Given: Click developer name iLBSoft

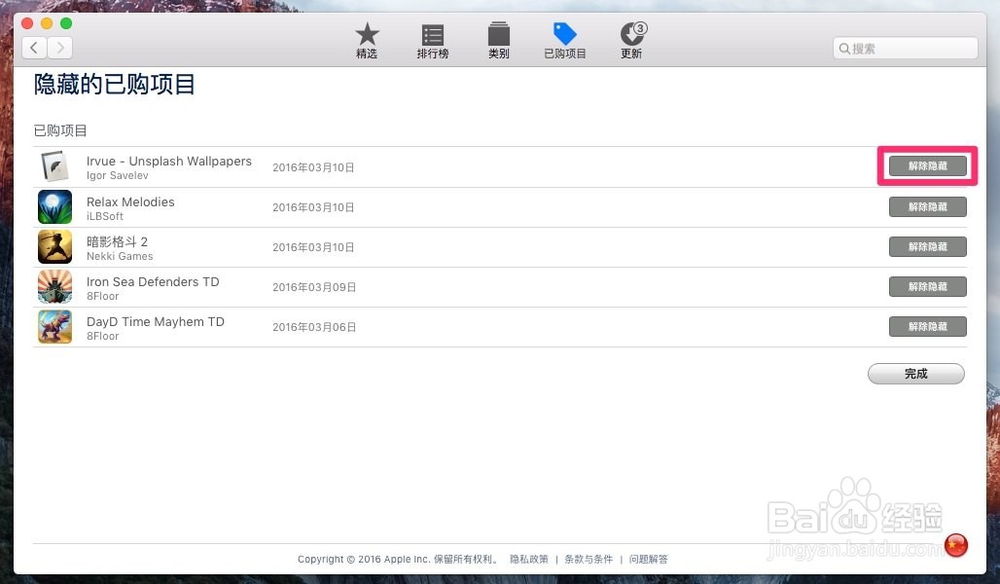Looking at the screenshot, I should coord(105,216).
